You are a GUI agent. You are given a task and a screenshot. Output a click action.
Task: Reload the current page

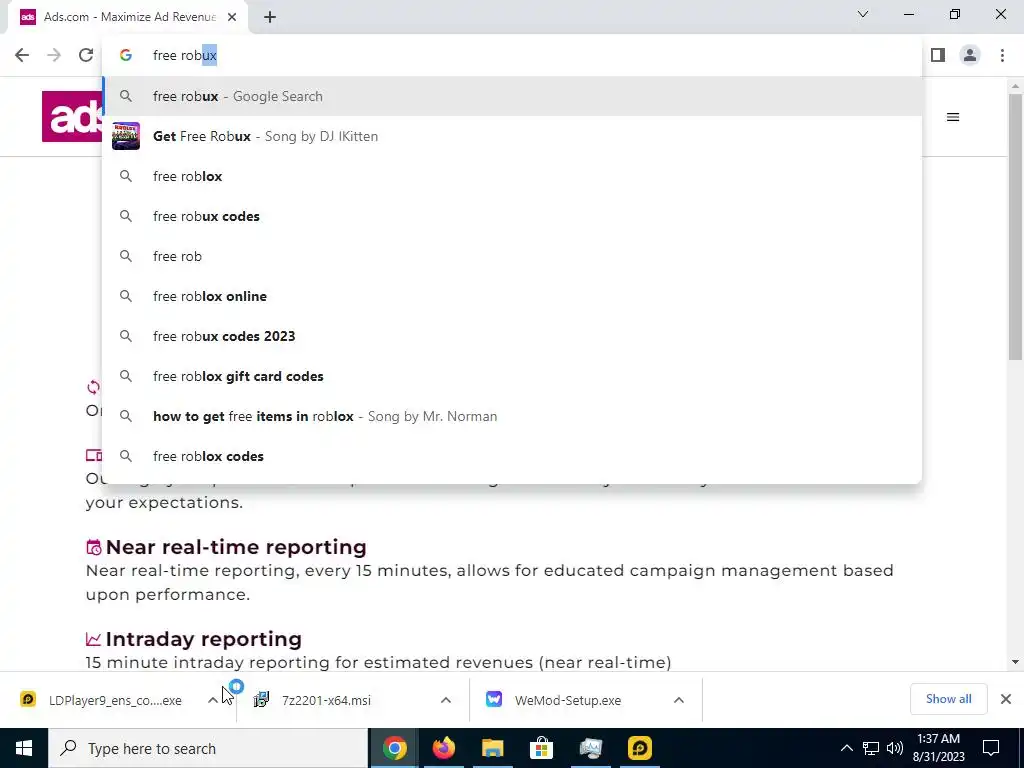click(86, 55)
